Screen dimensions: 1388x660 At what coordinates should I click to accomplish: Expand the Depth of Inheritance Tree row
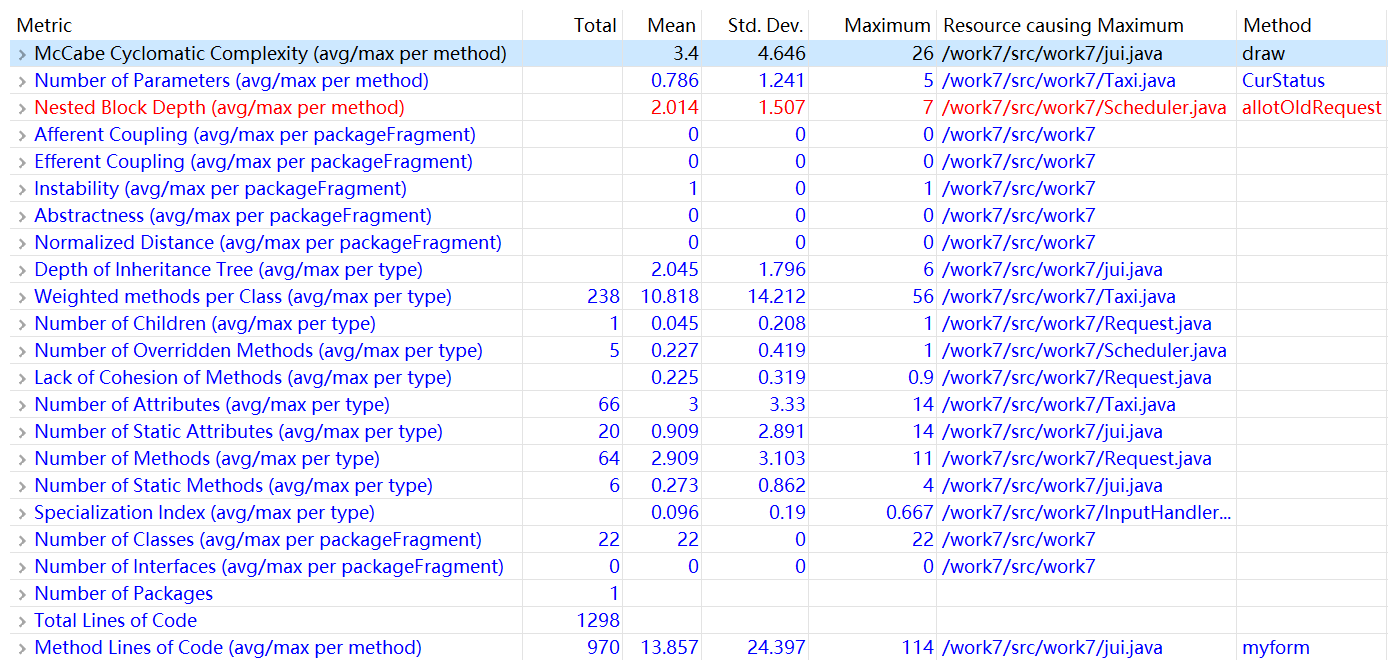point(22,270)
